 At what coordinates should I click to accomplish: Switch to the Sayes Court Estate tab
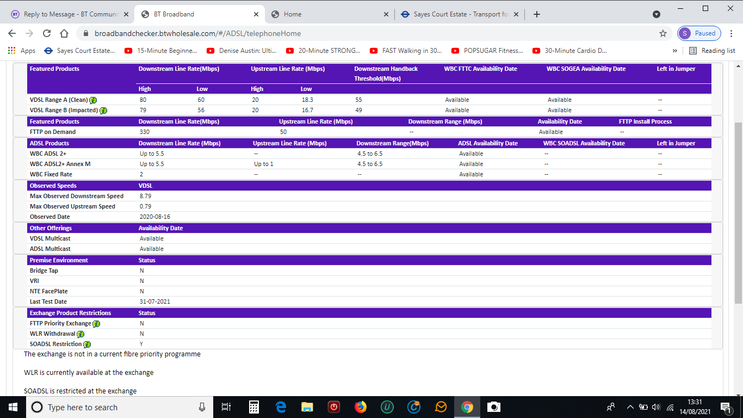pyautogui.click(x=460, y=14)
